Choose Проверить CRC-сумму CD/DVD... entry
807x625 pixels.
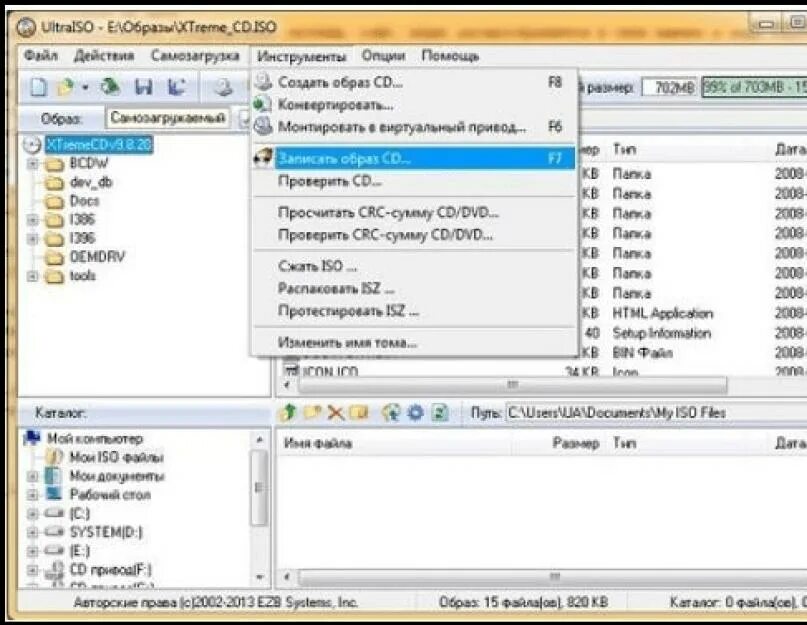[415, 235]
